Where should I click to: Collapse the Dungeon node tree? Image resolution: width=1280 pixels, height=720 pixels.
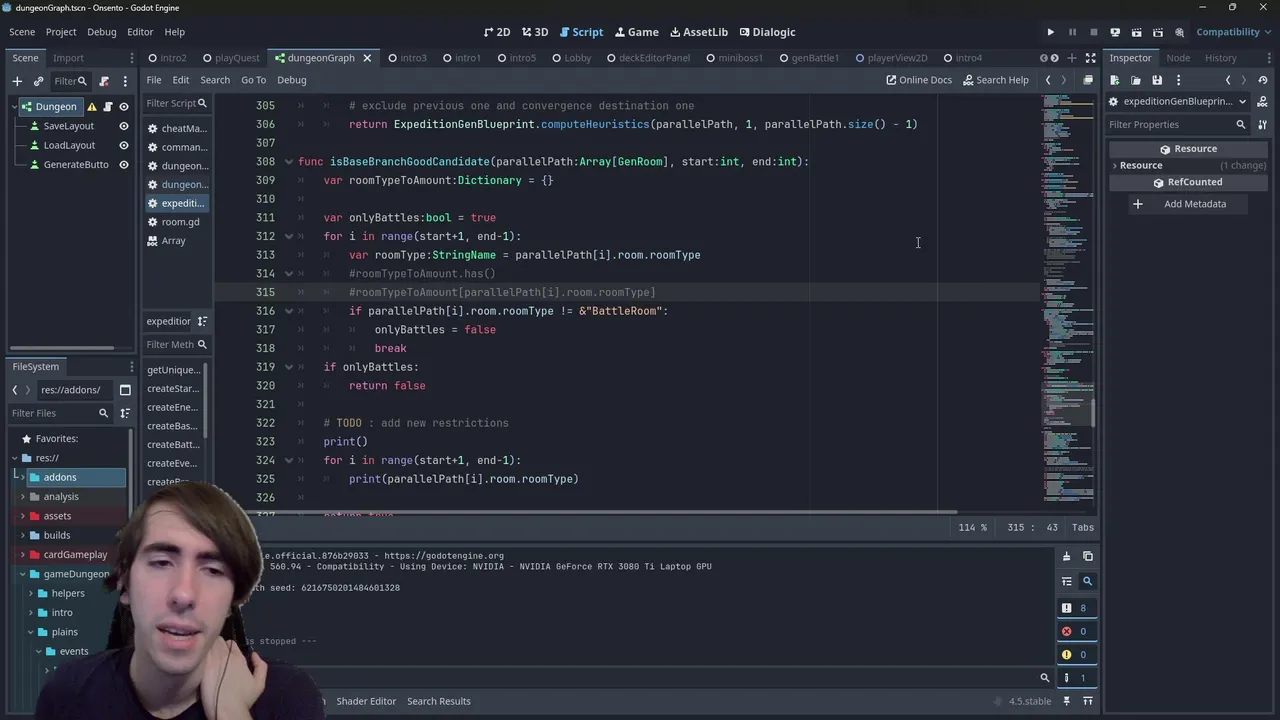point(15,107)
